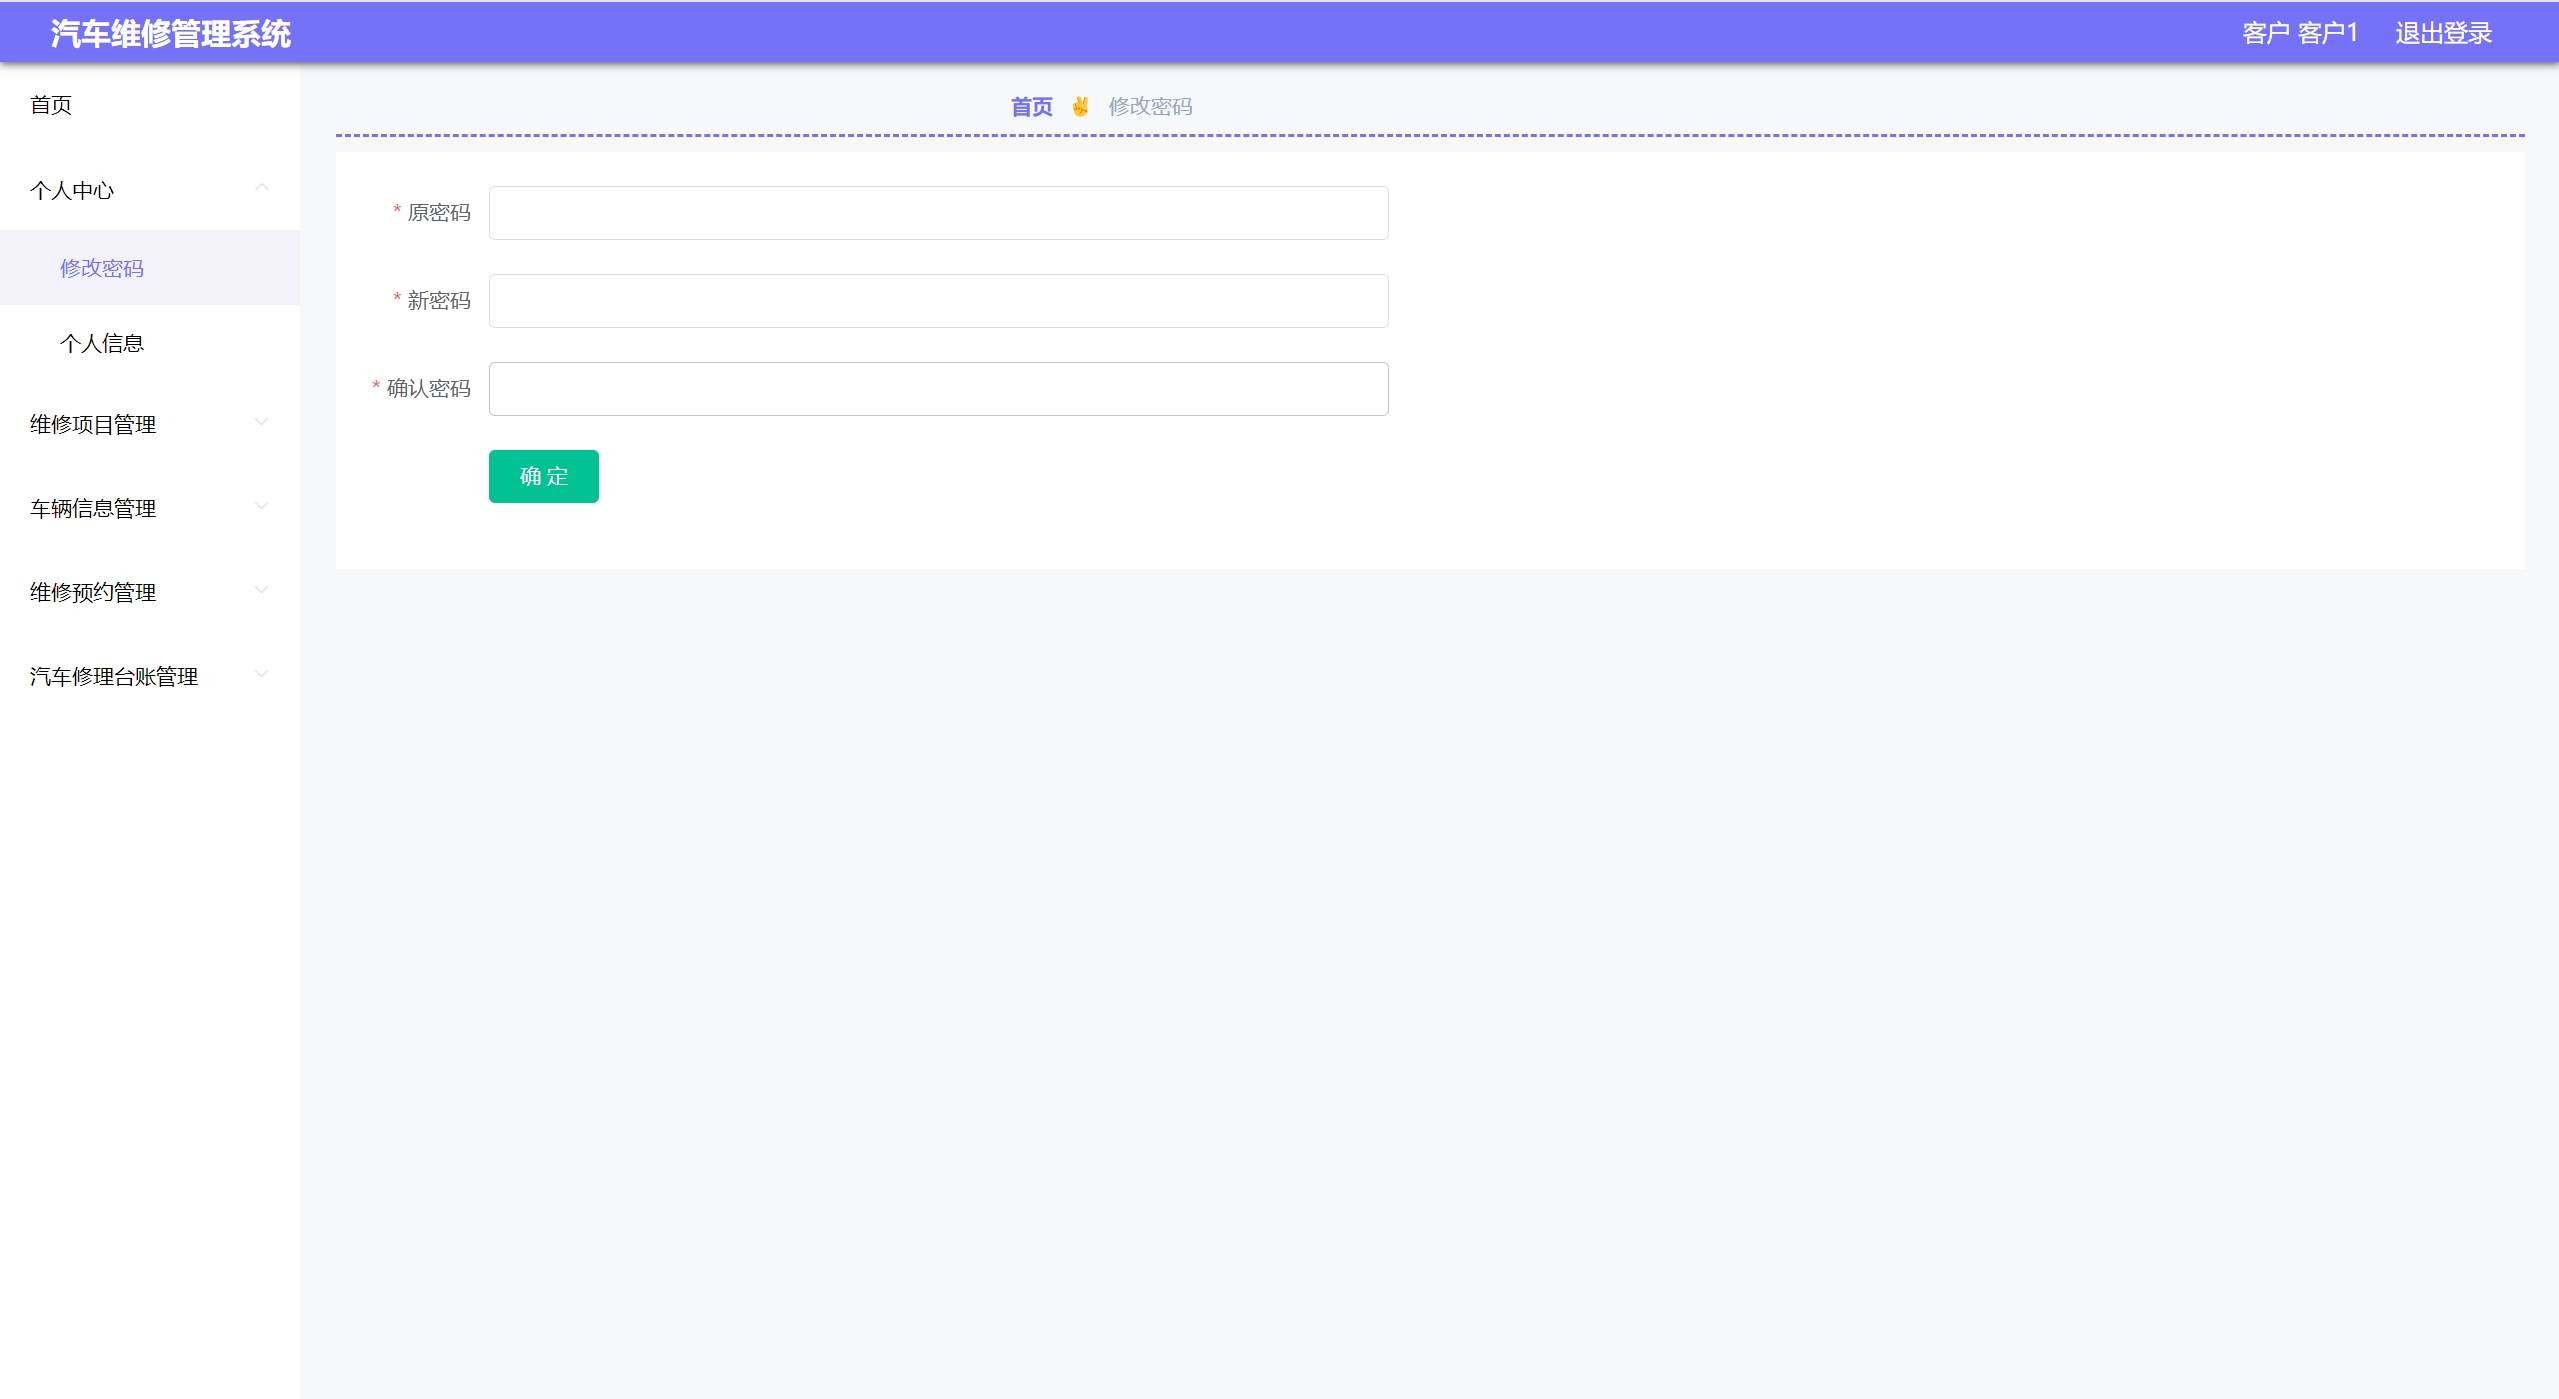Expand the 维修项目管理 chevron arrow
The height and width of the screenshot is (1399, 2559).
pos(262,423)
